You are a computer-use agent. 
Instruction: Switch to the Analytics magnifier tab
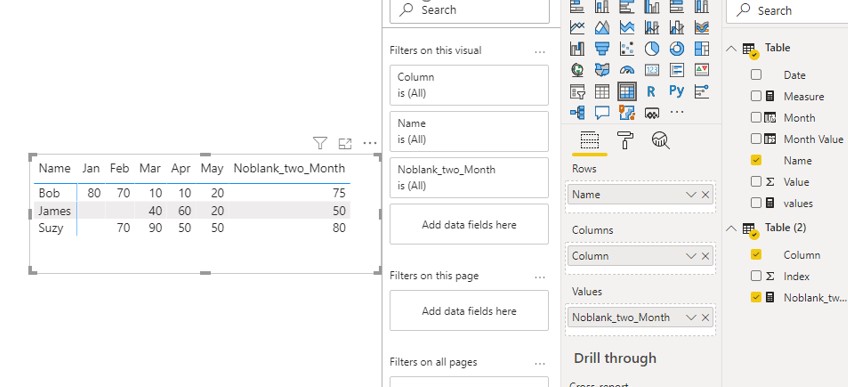coord(660,141)
